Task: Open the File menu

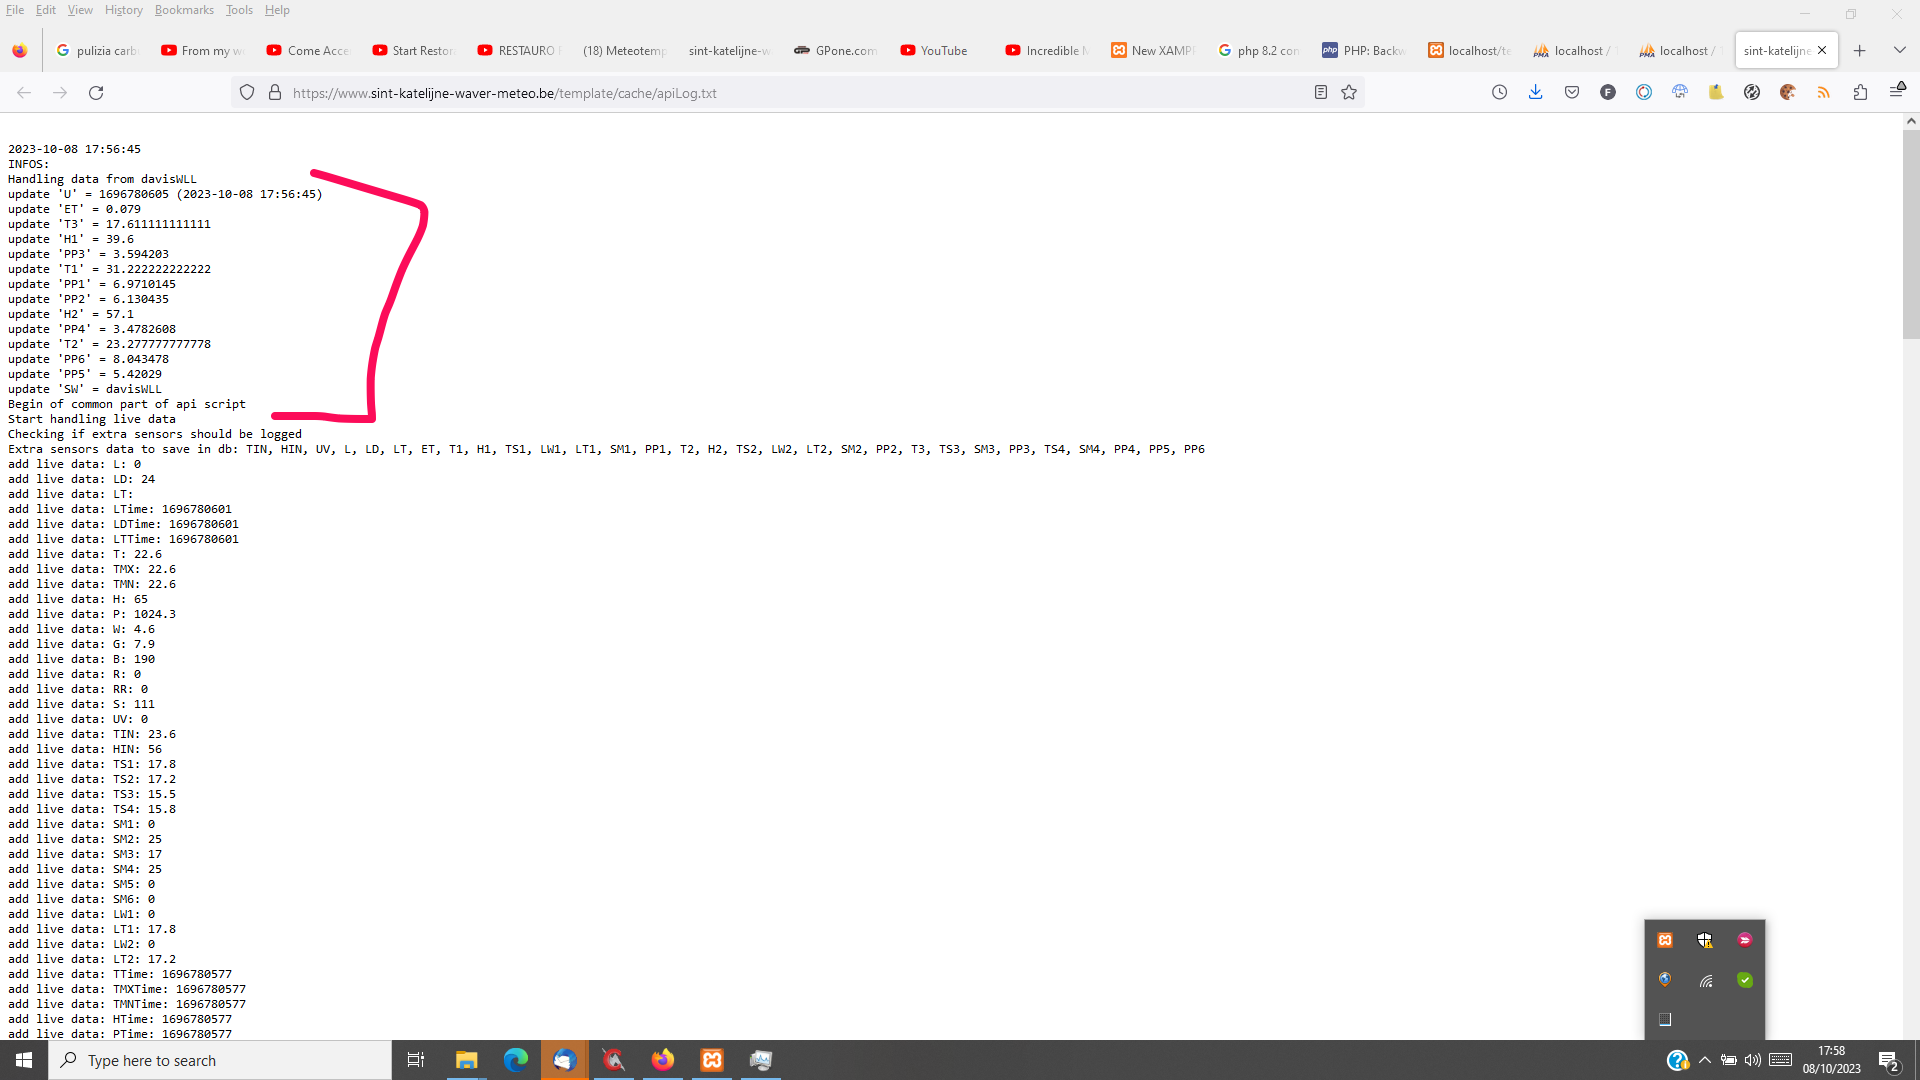Action: (x=15, y=10)
